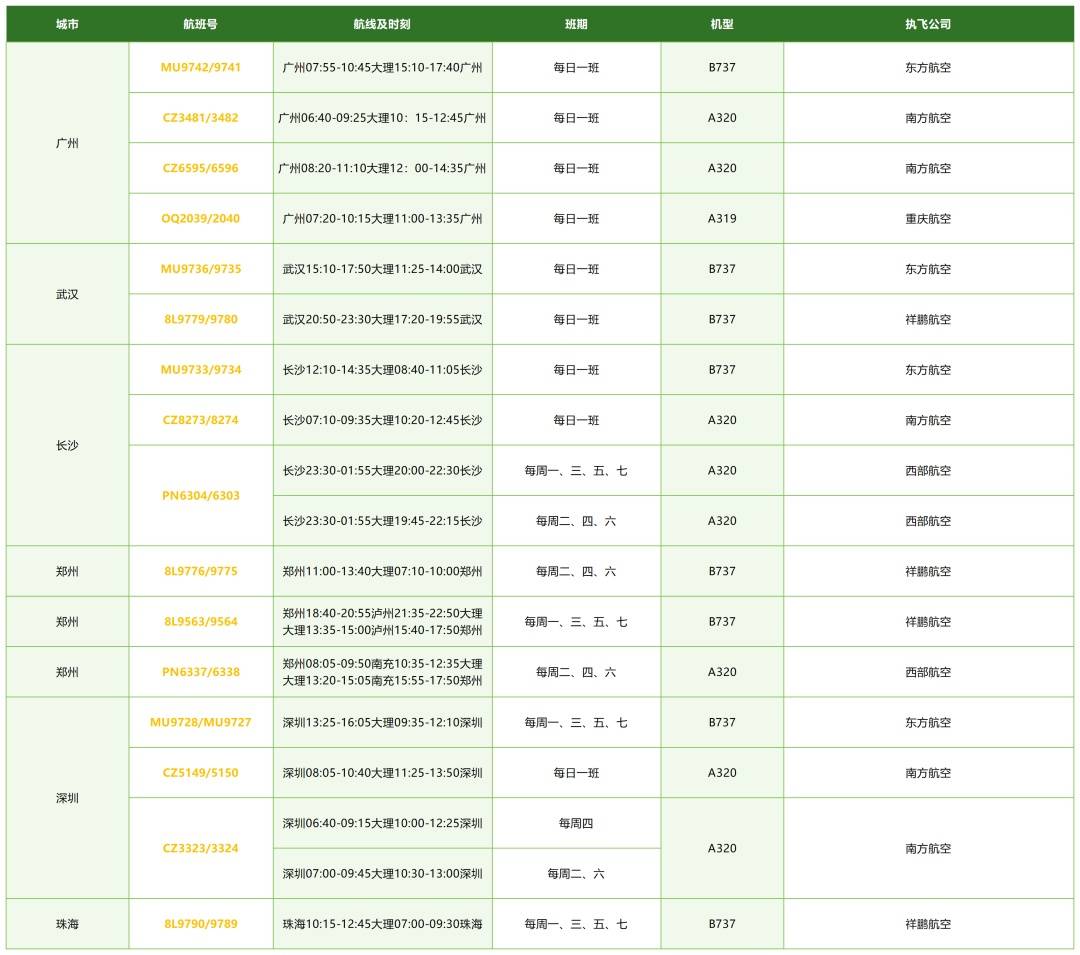Select flight number CZ6595/6596

click(201, 168)
